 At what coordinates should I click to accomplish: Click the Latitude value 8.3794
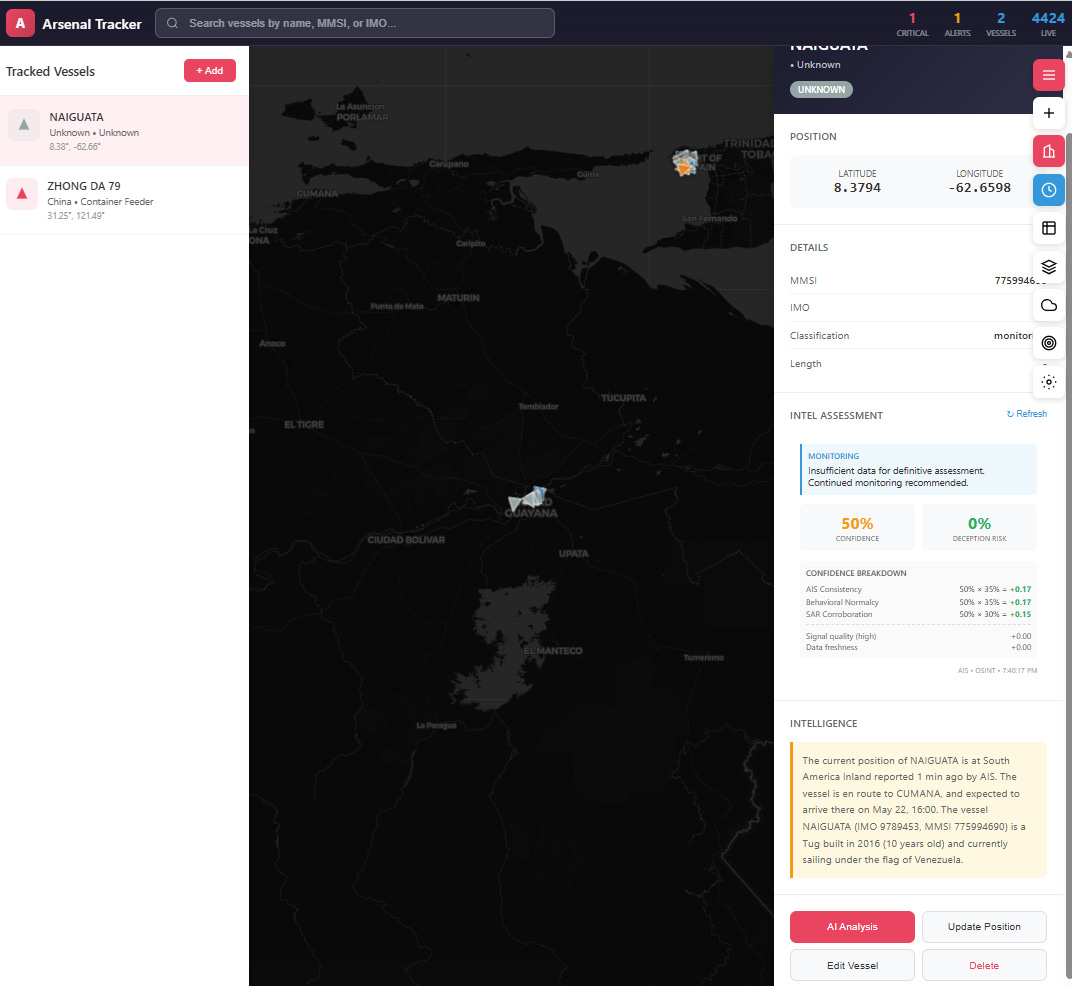[x=857, y=188]
